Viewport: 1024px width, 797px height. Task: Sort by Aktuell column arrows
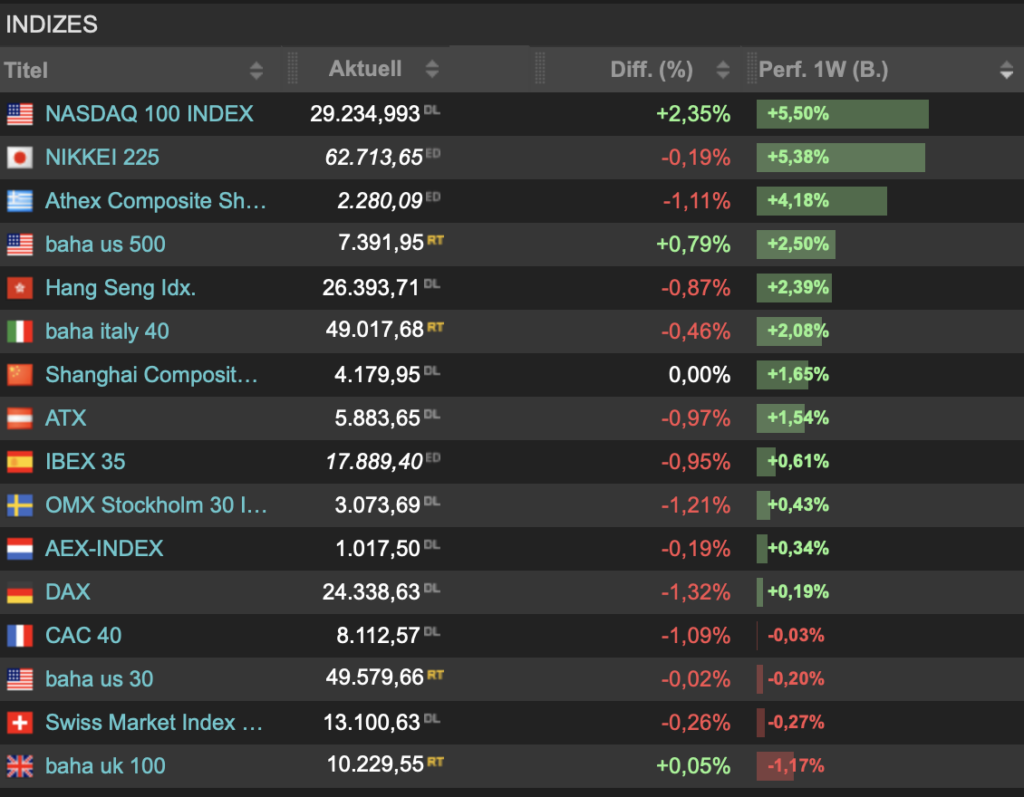click(432, 69)
